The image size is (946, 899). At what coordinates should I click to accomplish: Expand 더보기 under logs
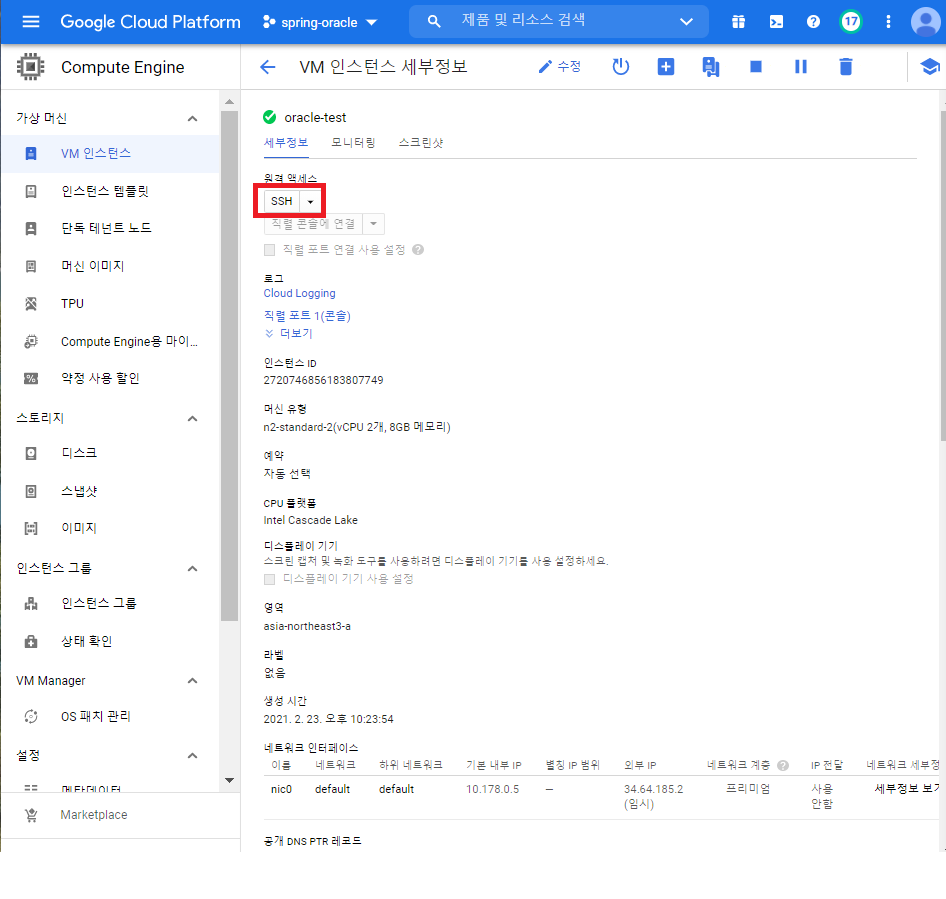[288, 334]
